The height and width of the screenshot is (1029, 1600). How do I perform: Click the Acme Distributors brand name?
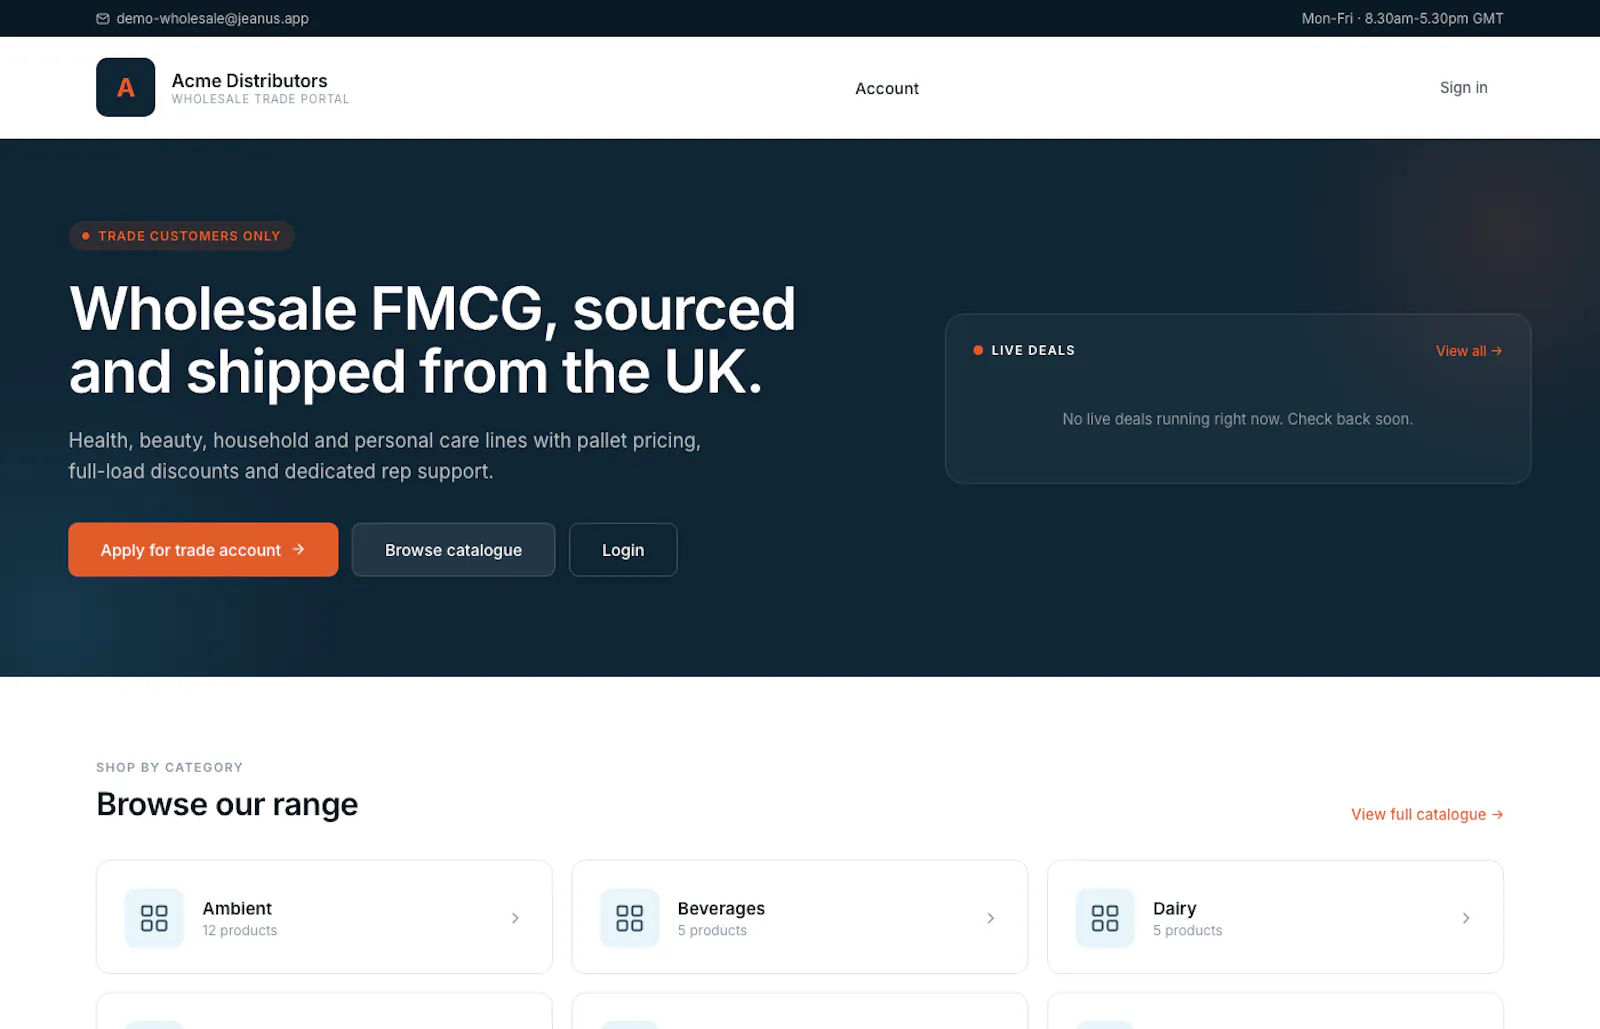[249, 80]
